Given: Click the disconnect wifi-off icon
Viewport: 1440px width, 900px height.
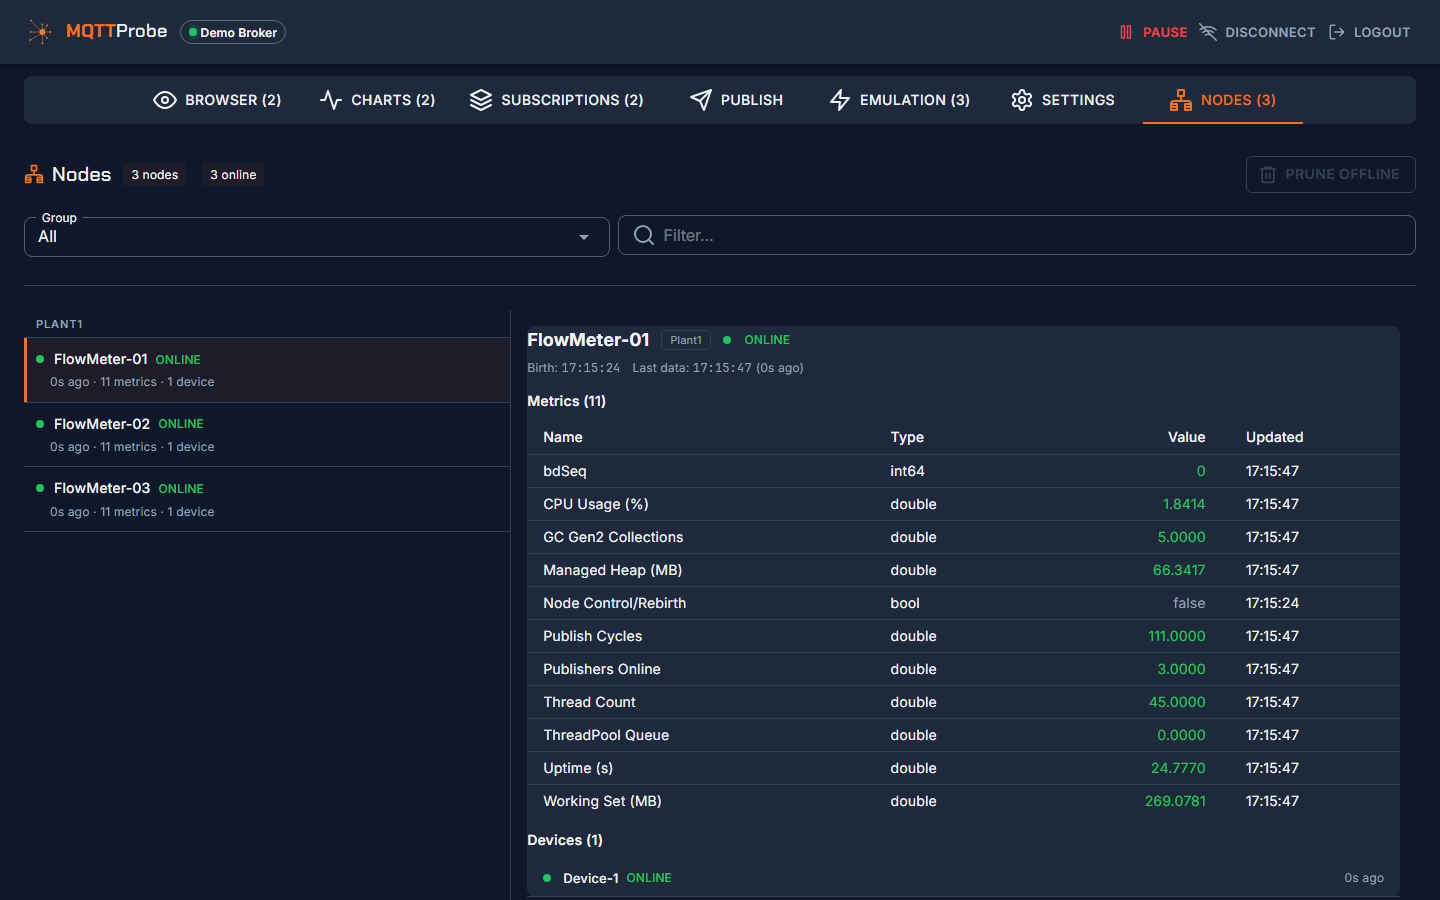Looking at the screenshot, I should pyautogui.click(x=1208, y=32).
